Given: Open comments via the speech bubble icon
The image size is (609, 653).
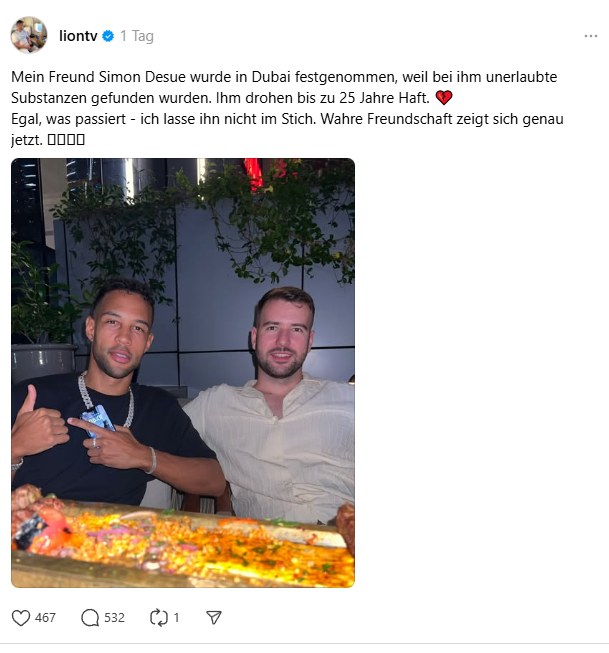Looking at the screenshot, I should pyautogui.click(x=90, y=618).
